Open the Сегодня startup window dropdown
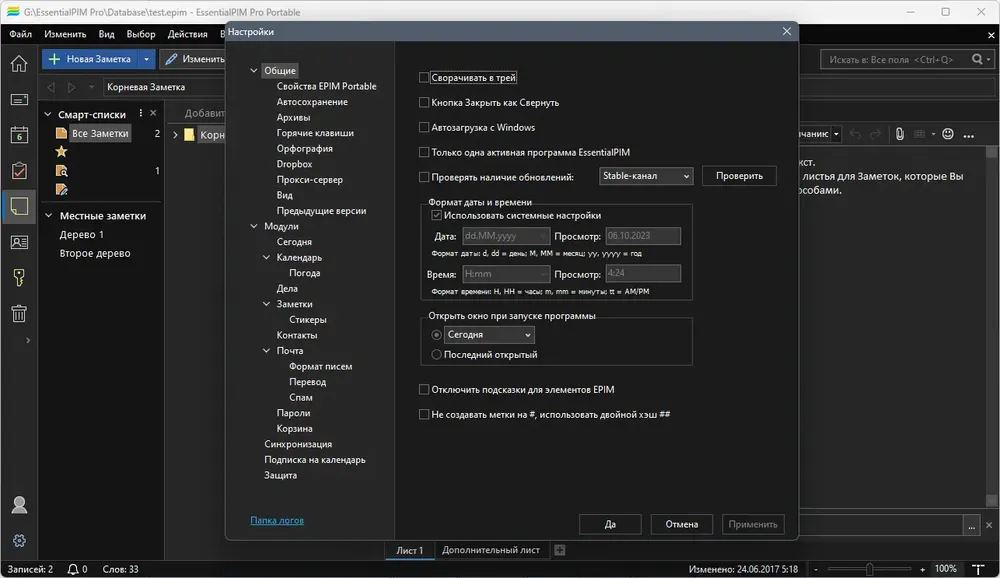1000x578 pixels. tap(489, 334)
